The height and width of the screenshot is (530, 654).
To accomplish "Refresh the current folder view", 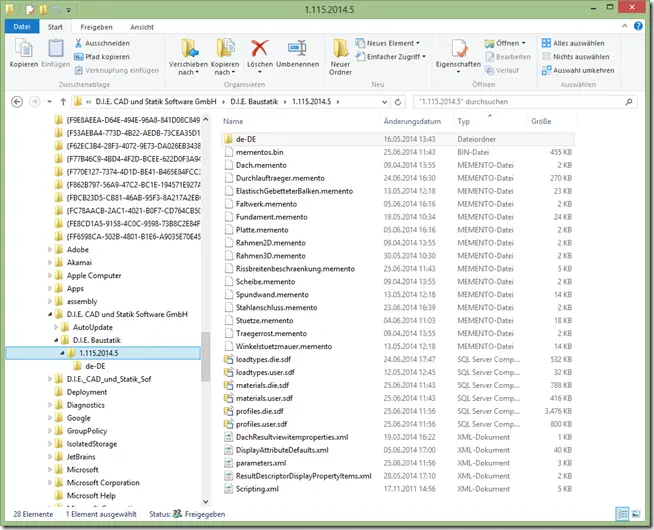I will (398, 102).
